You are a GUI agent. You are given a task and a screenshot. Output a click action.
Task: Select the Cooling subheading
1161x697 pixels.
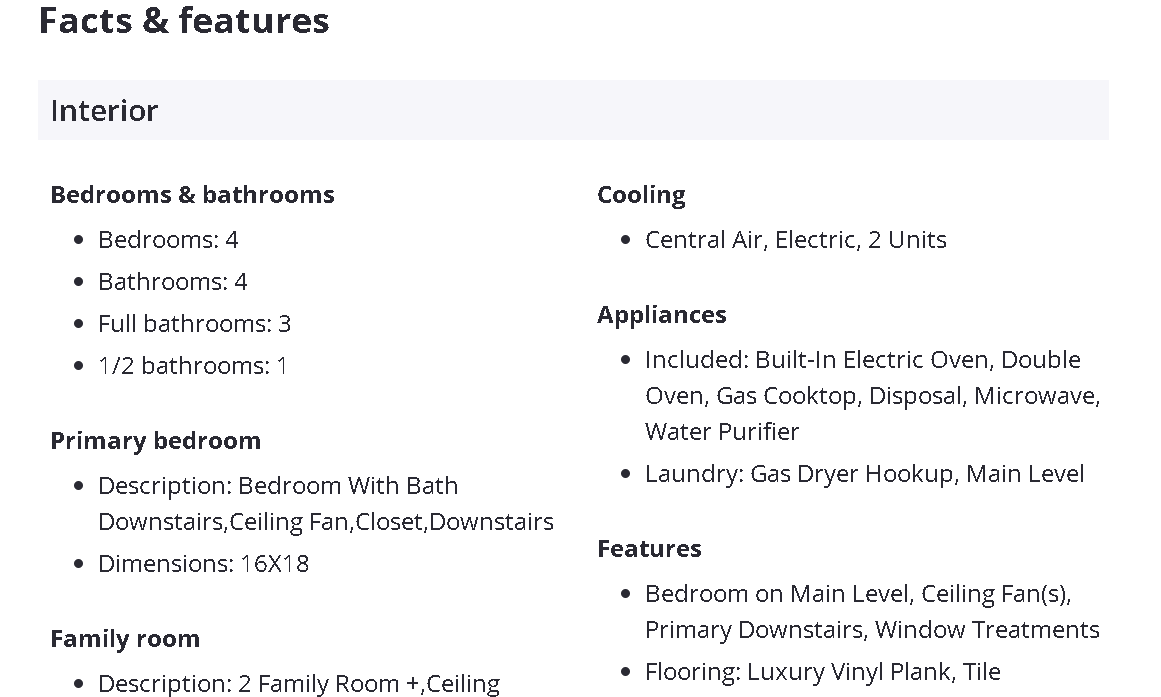(641, 194)
